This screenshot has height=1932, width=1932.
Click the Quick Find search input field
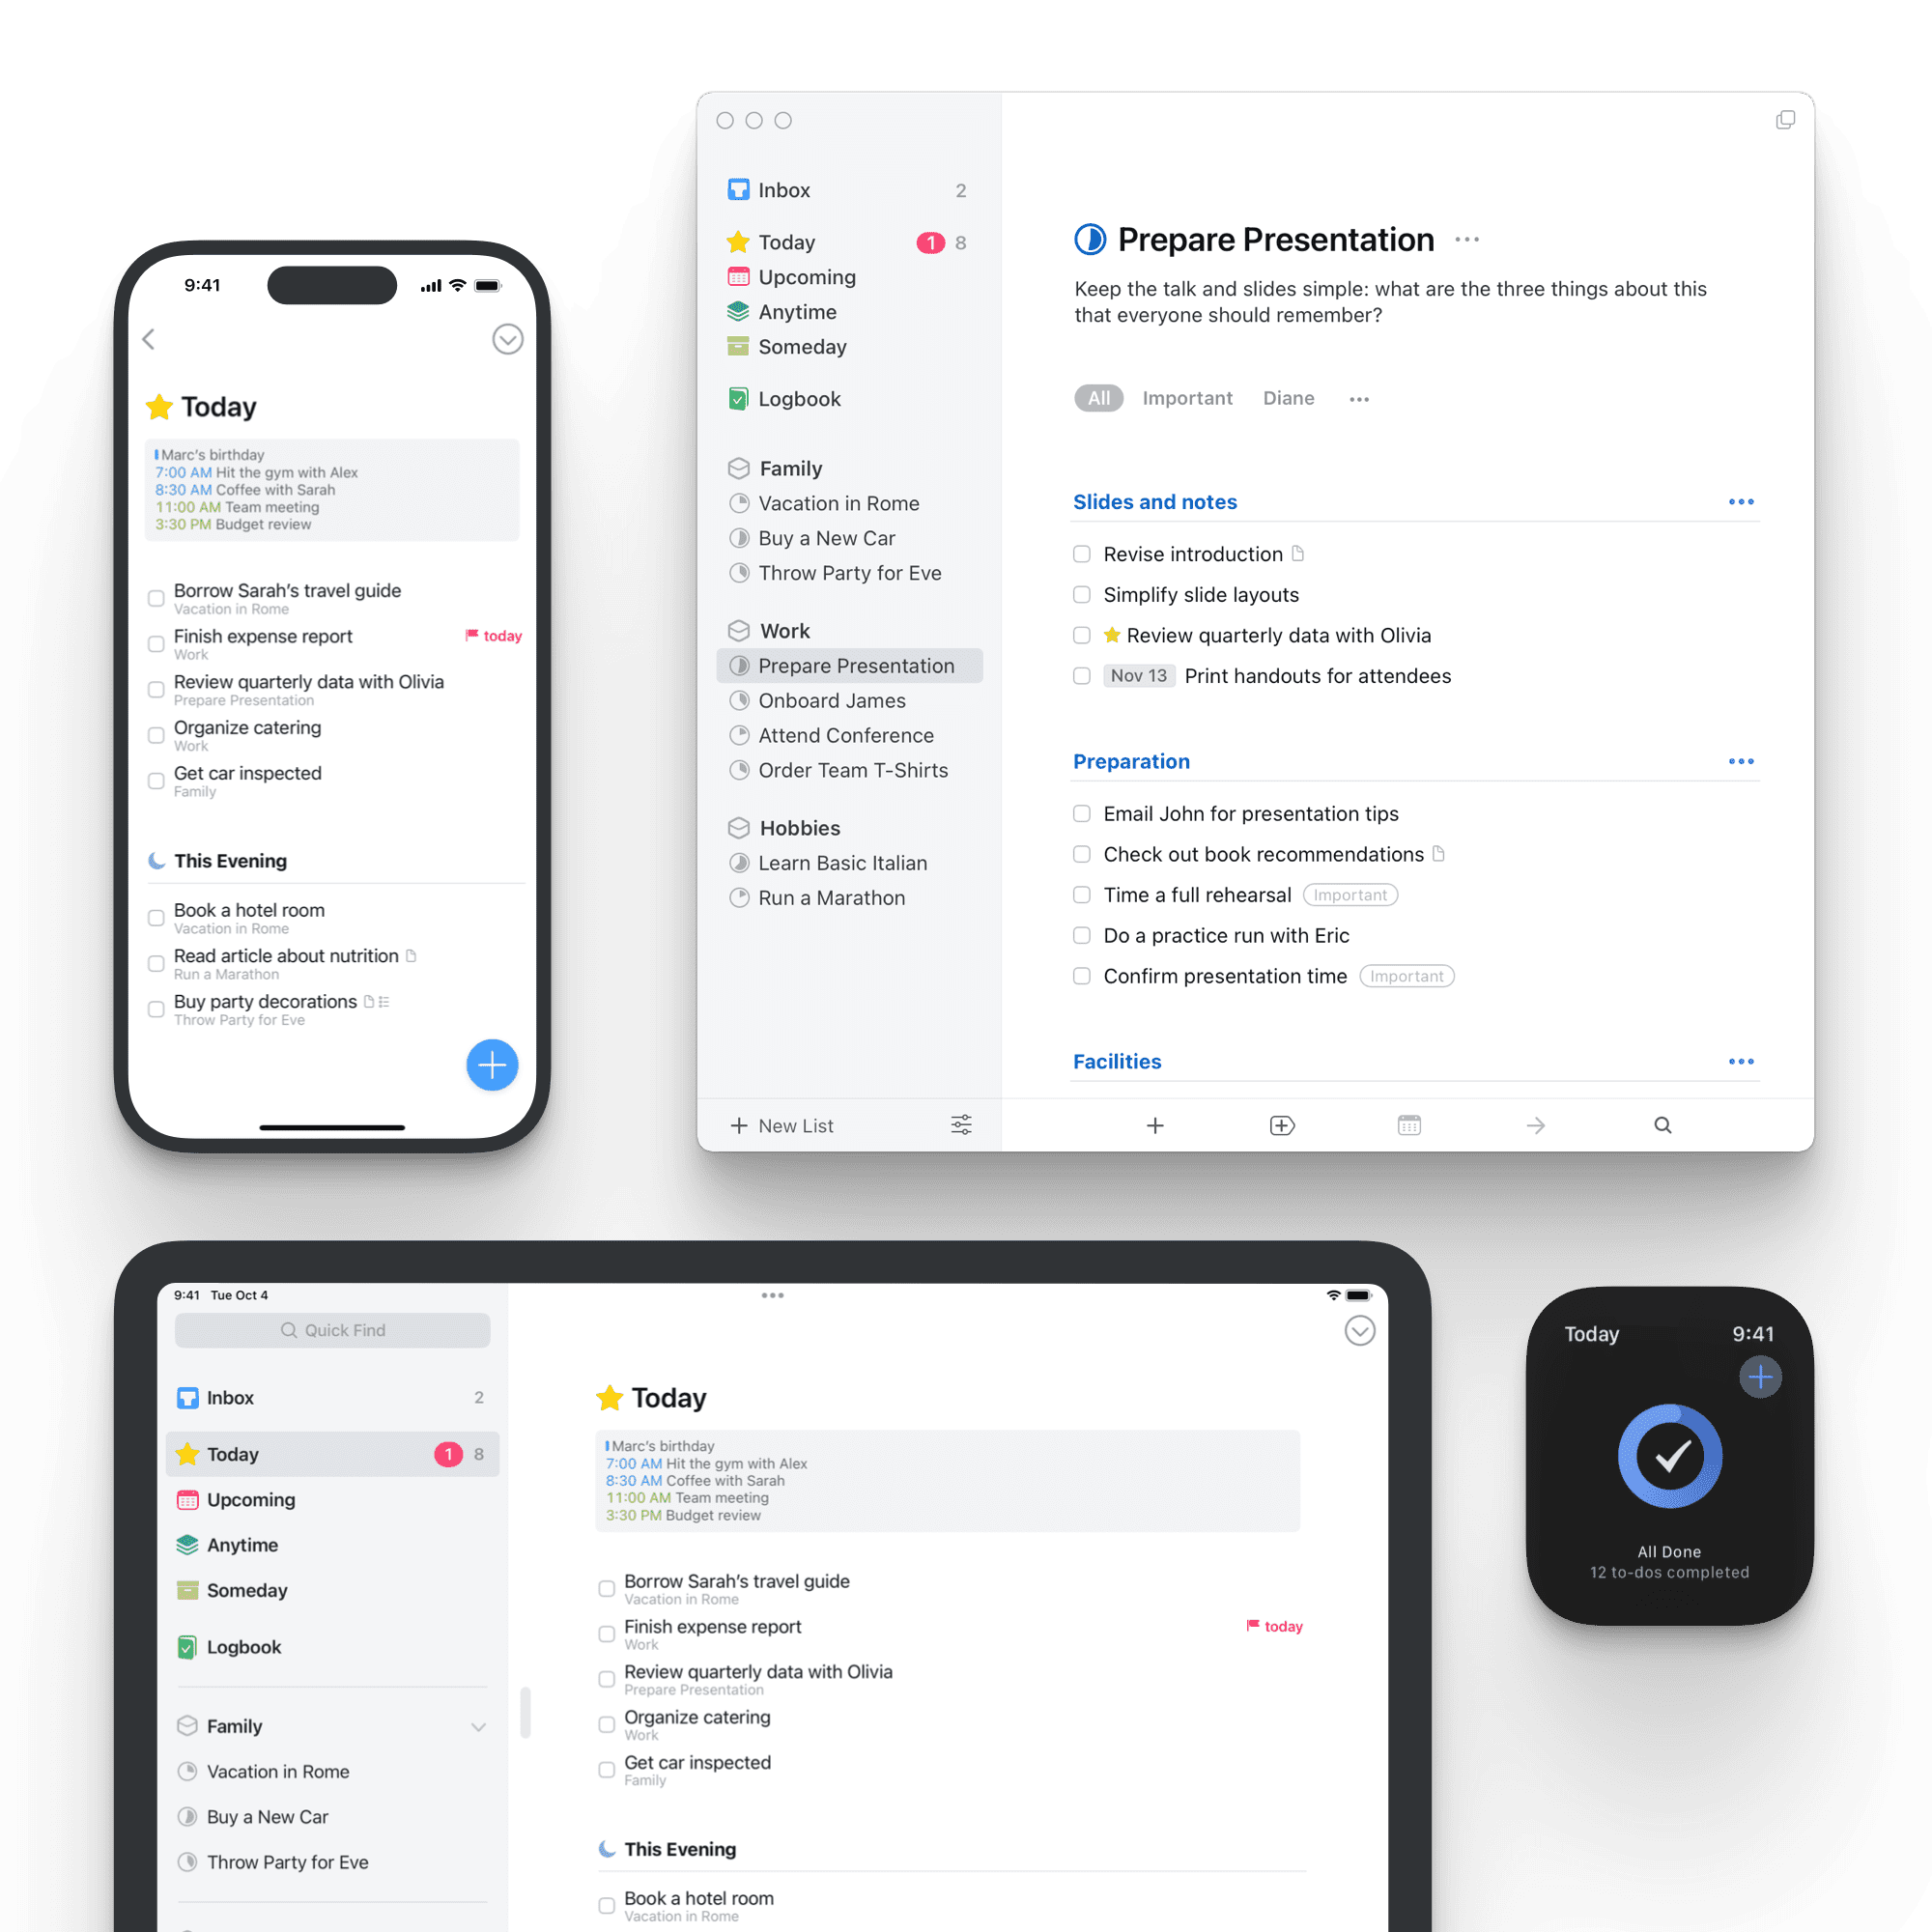336,1328
